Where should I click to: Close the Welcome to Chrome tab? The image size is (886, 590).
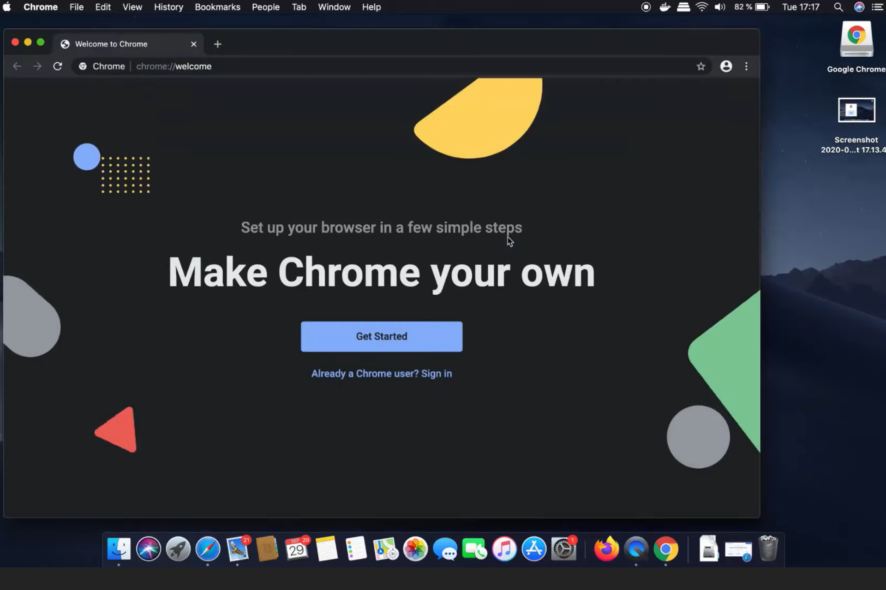tap(193, 44)
